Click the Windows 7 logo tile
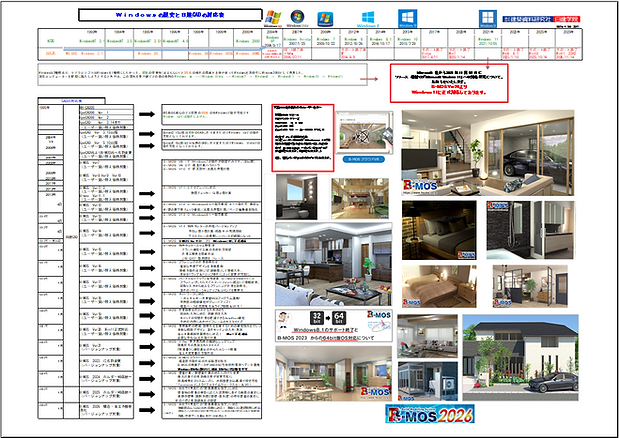 point(325,19)
